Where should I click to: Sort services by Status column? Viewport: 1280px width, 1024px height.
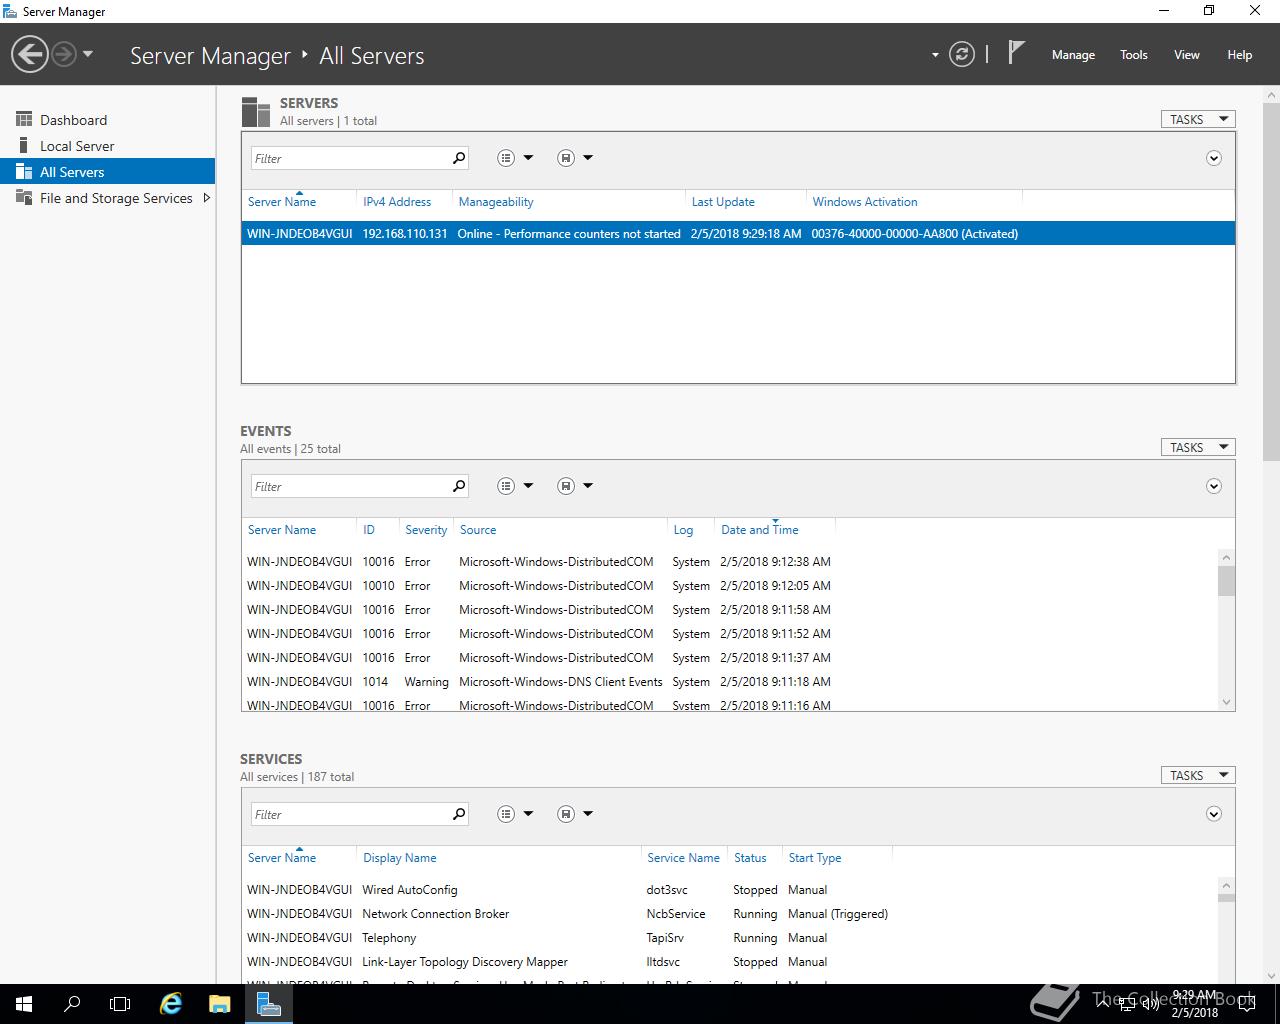(750, 858)
